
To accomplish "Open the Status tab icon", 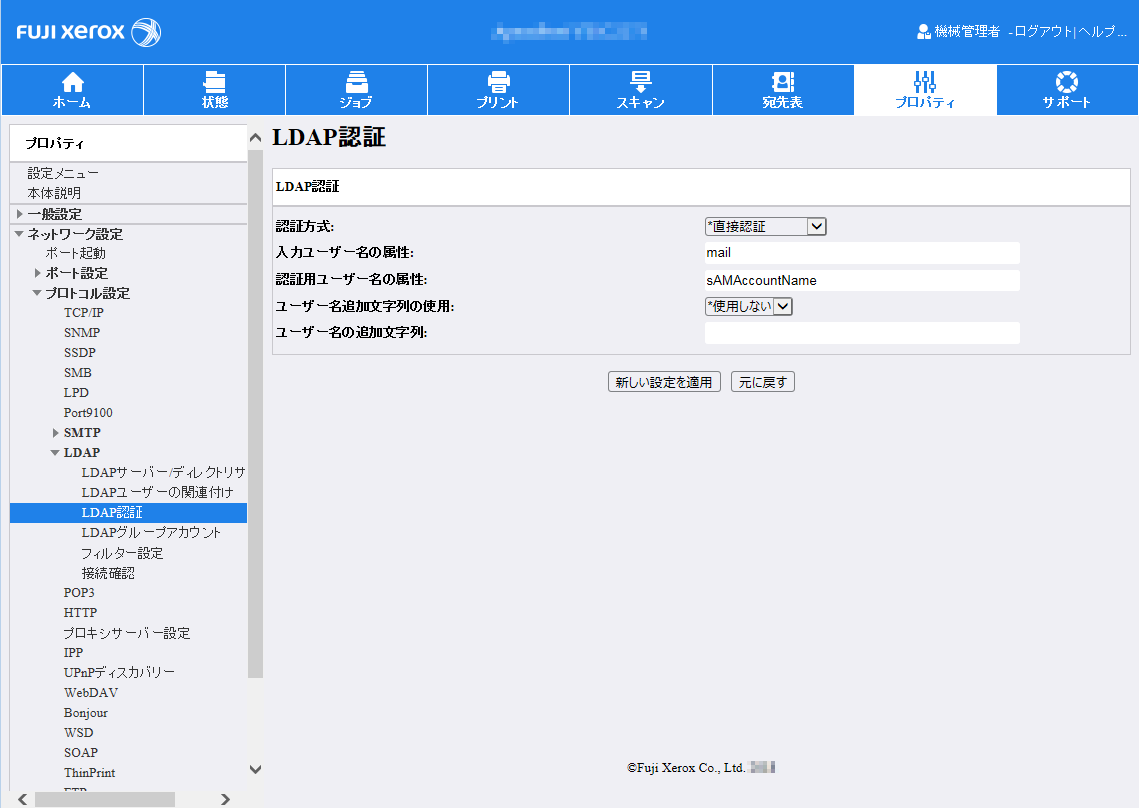I will click(215, 82).
